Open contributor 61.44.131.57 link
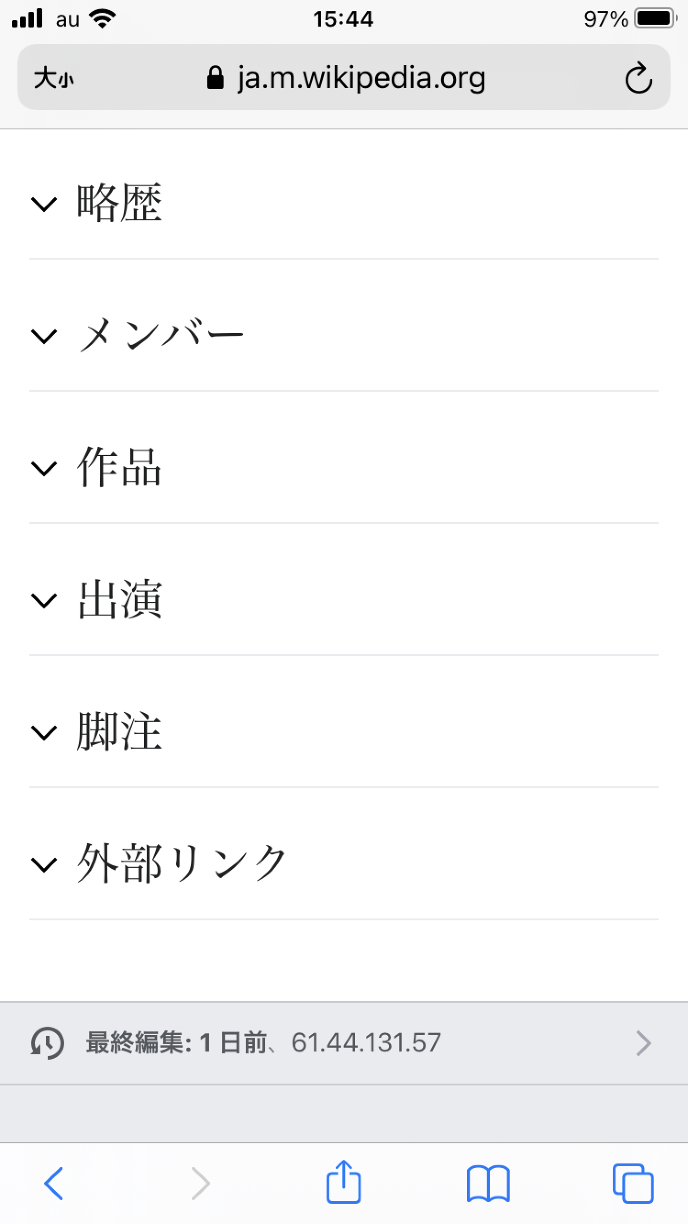688x1224 pixels. tap(366, 1043)
